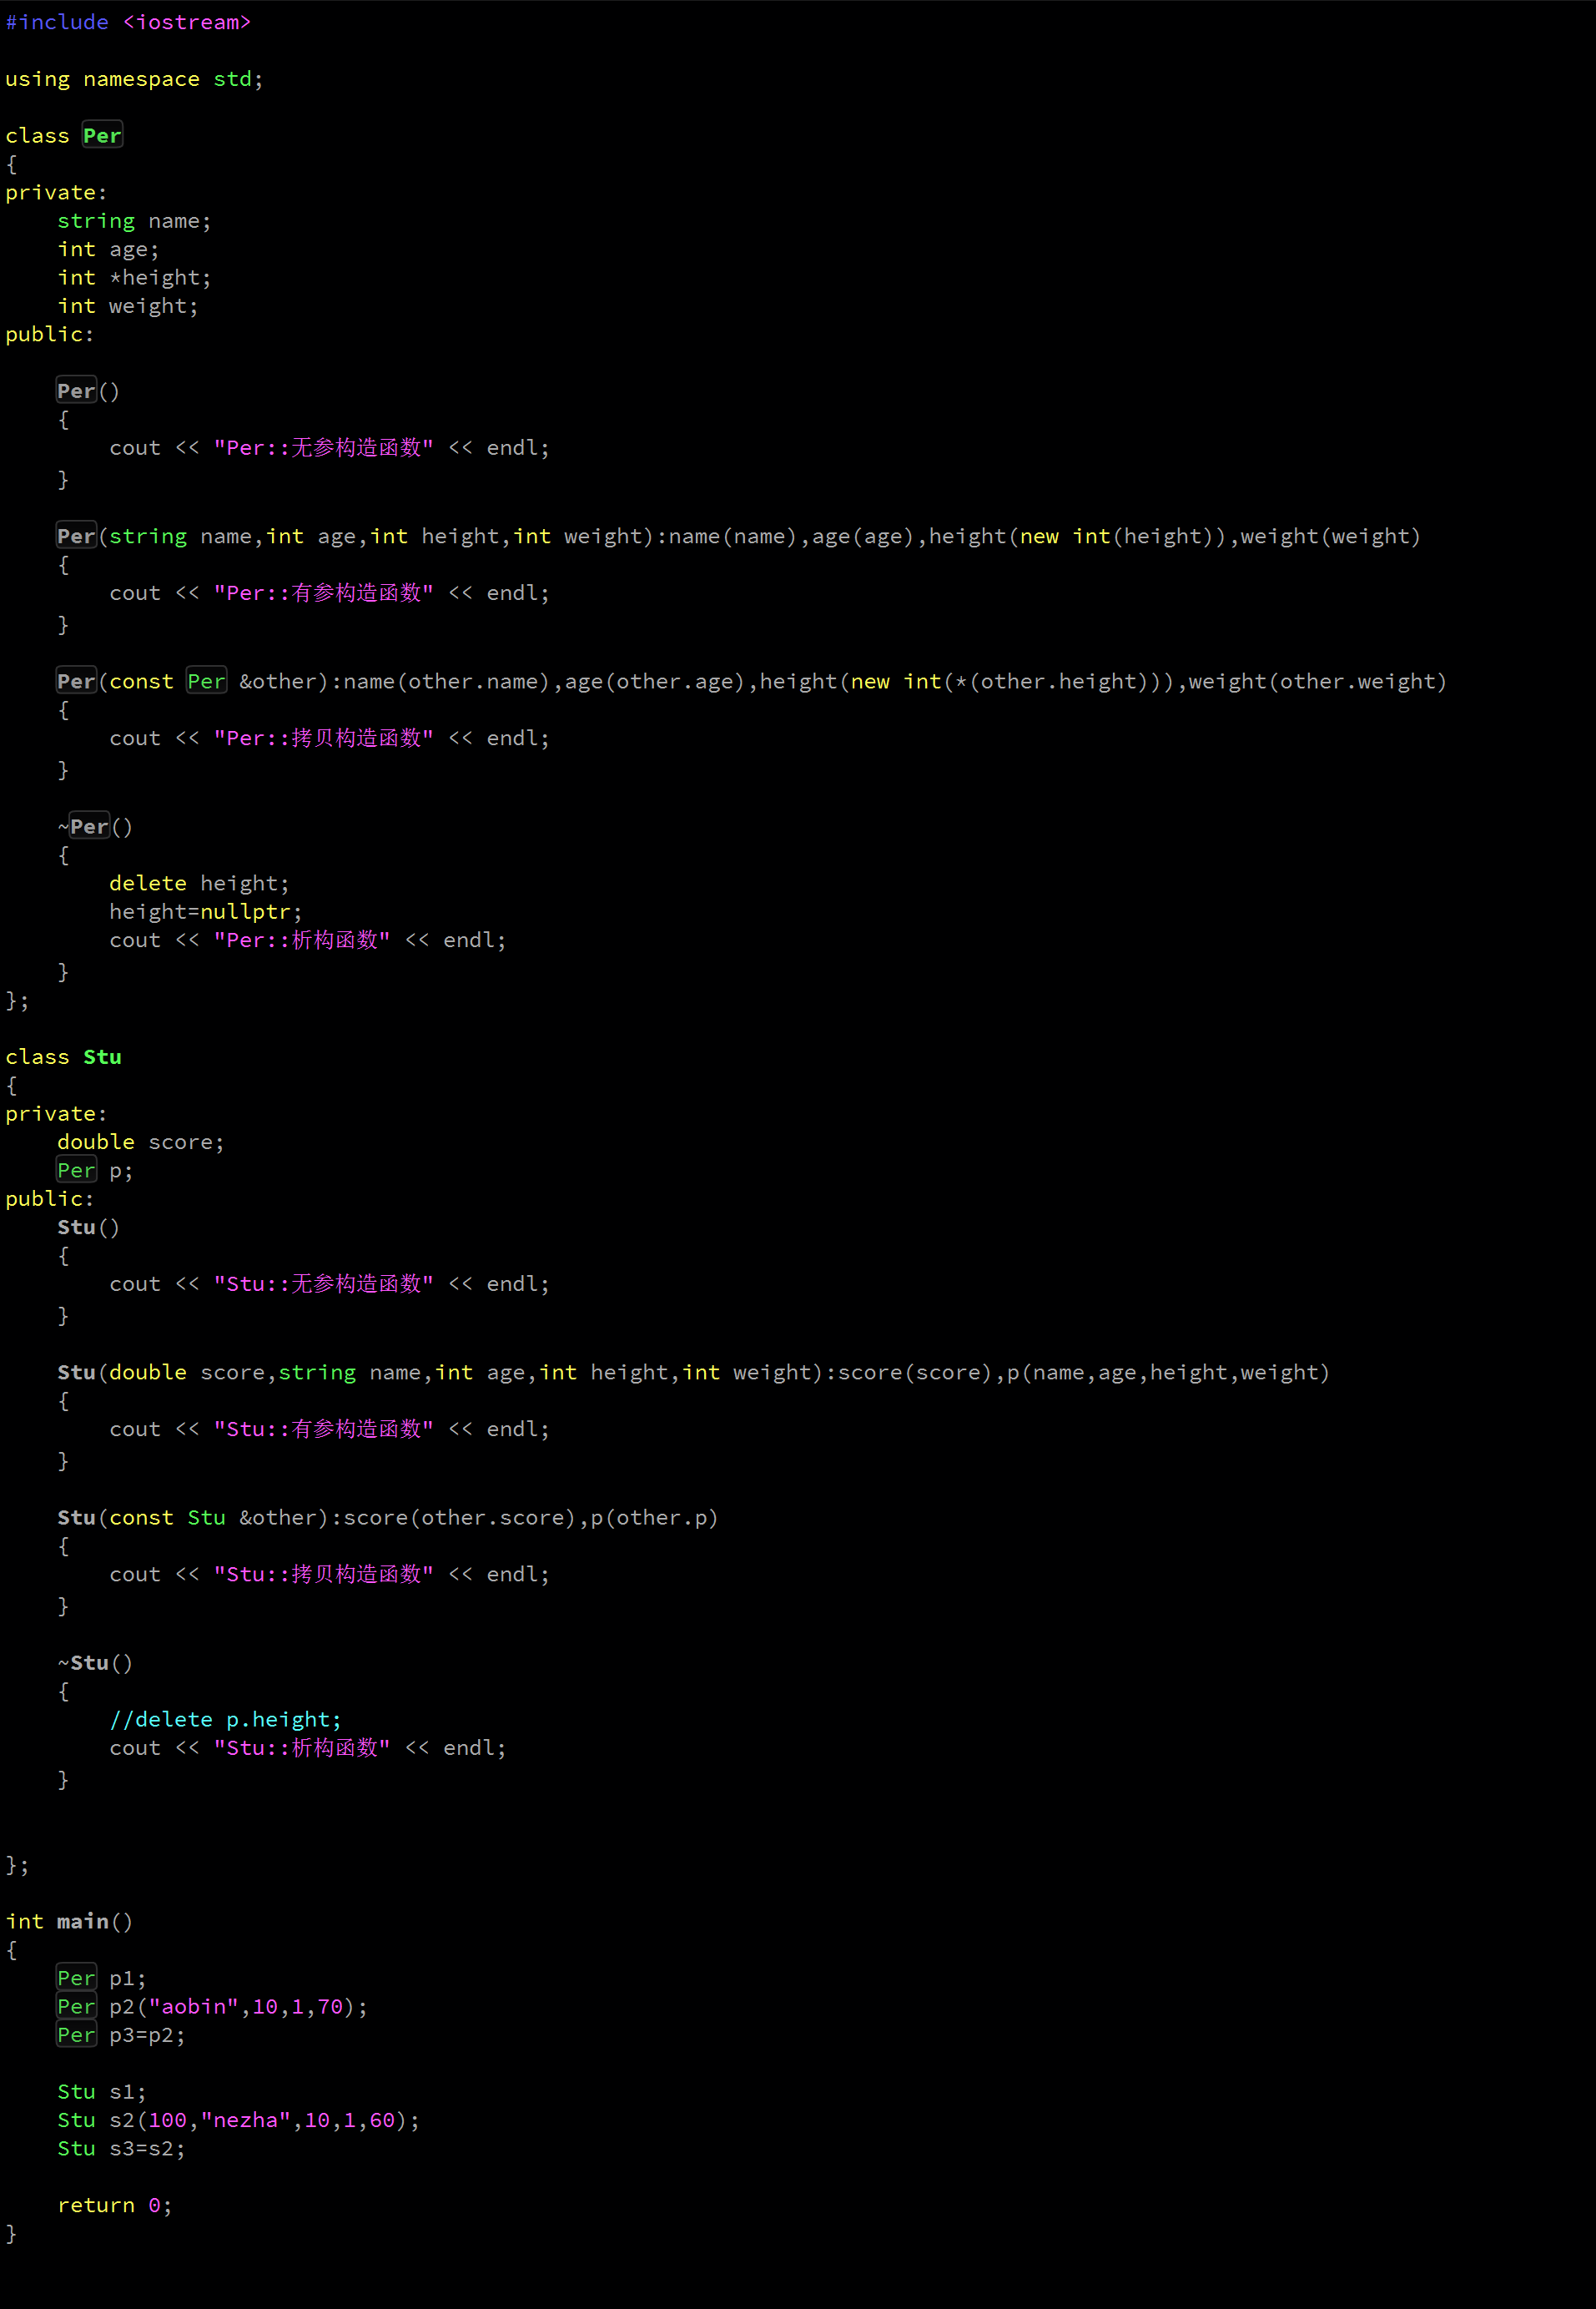Click the "Stu::无参构造函数" string
This screenshot has height=2309, width=1596.
tap(324, 1284)
